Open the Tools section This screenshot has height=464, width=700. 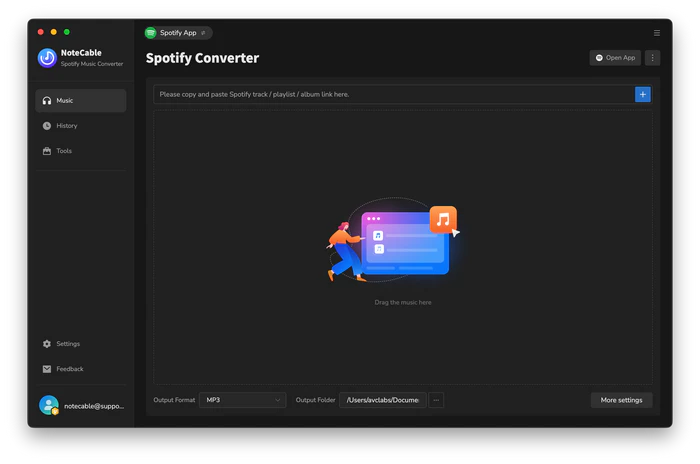[x=80, y=151]
